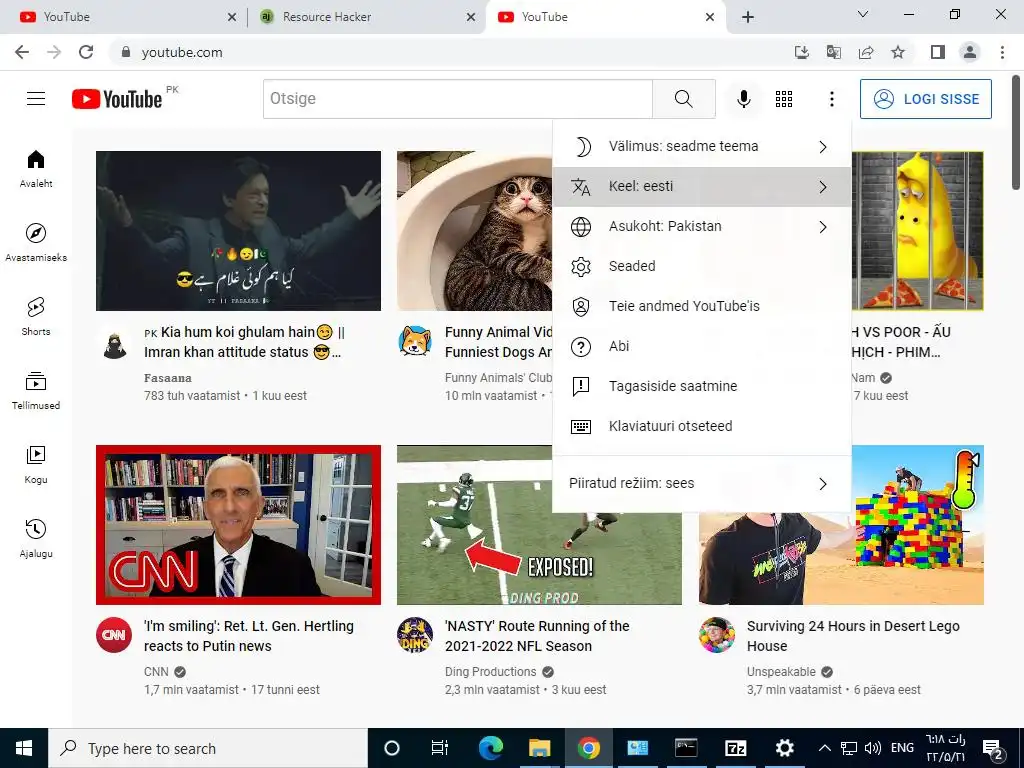Open Funny Animals' Club channel avatar

[x=415, y=341]
